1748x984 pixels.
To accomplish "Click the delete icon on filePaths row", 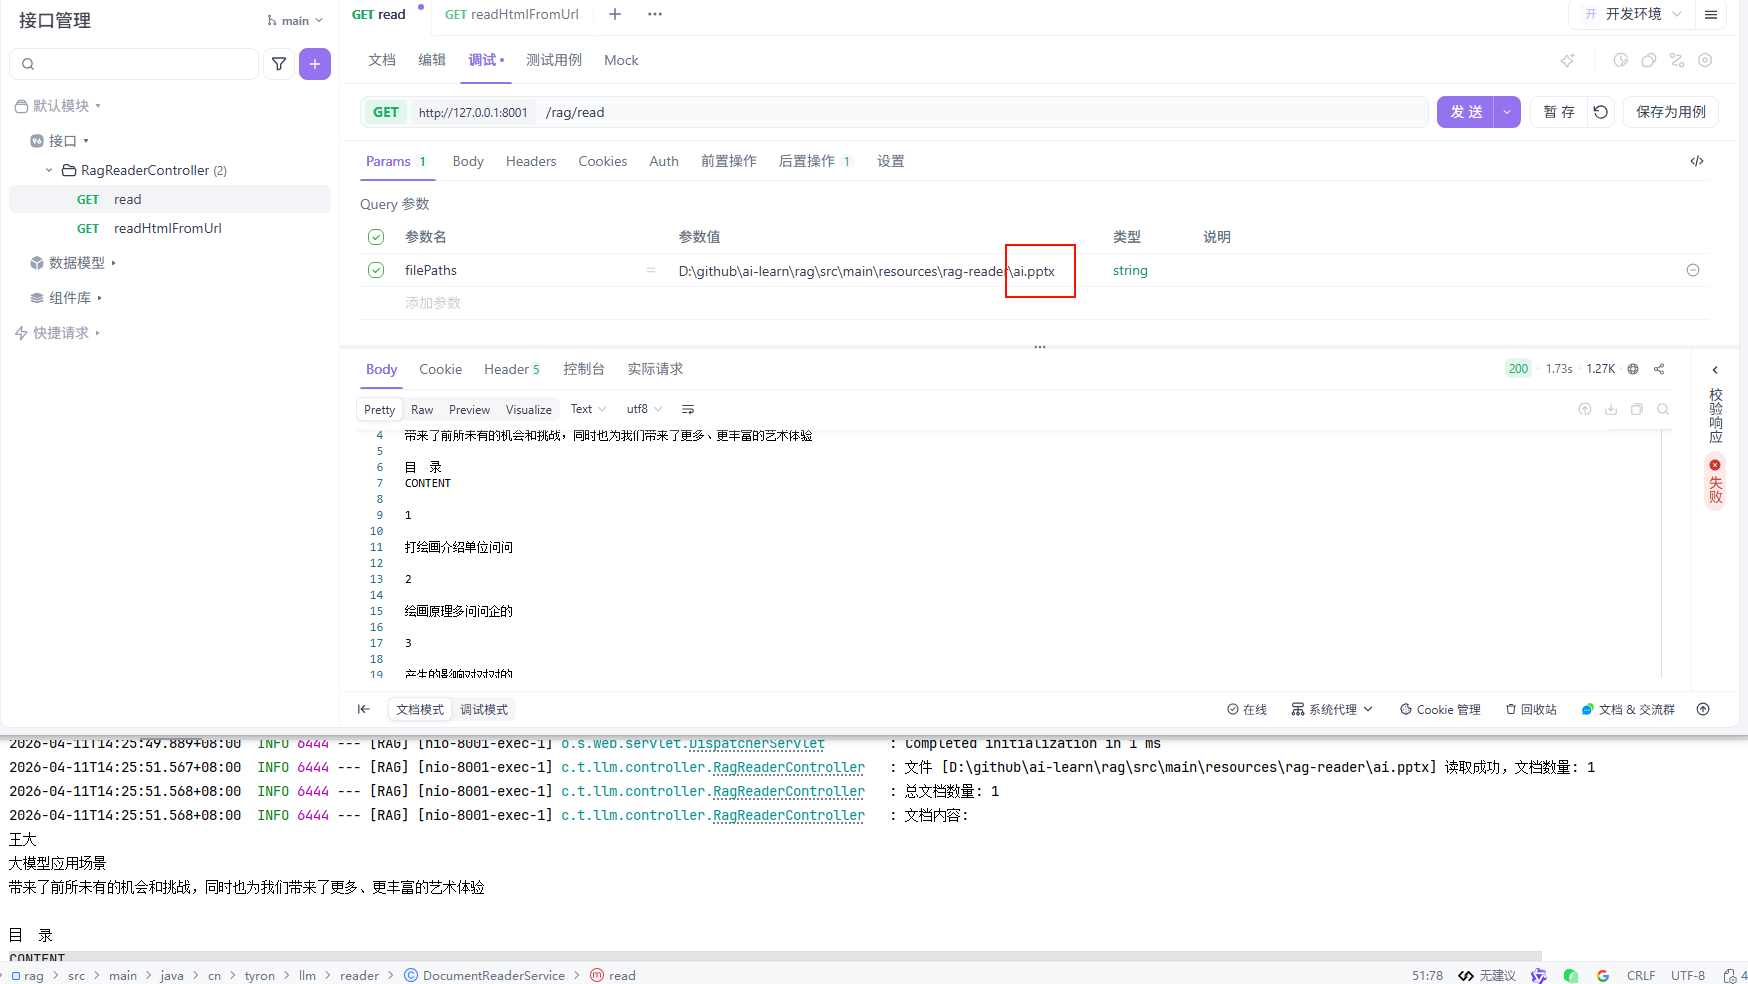I will point(1693,270).
